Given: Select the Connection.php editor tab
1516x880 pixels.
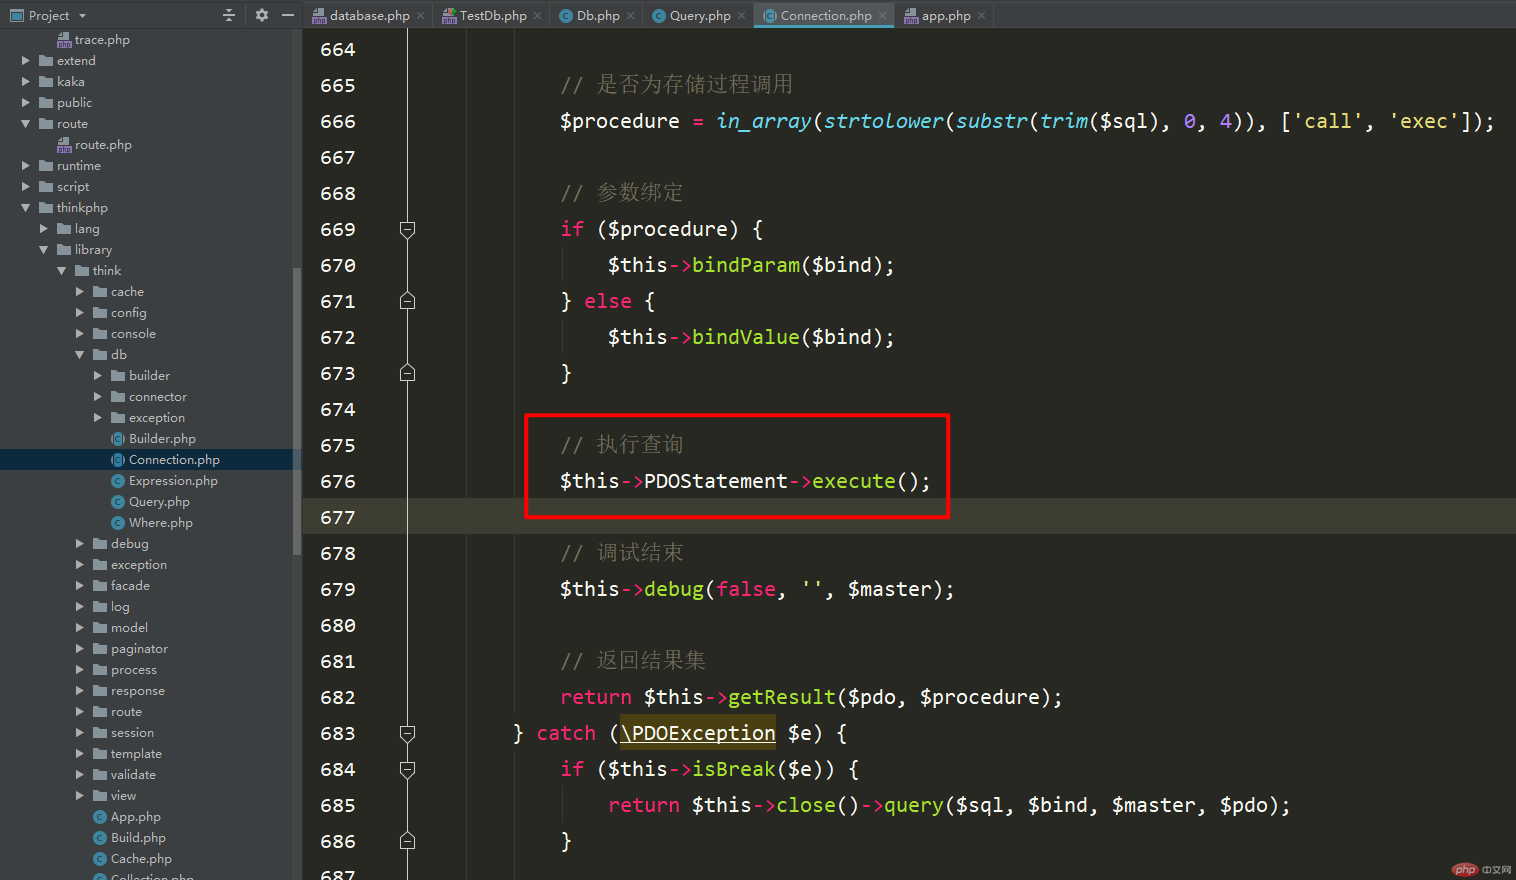Looking at the screenshot, I should pyautogui.click(x=826, y=15).
